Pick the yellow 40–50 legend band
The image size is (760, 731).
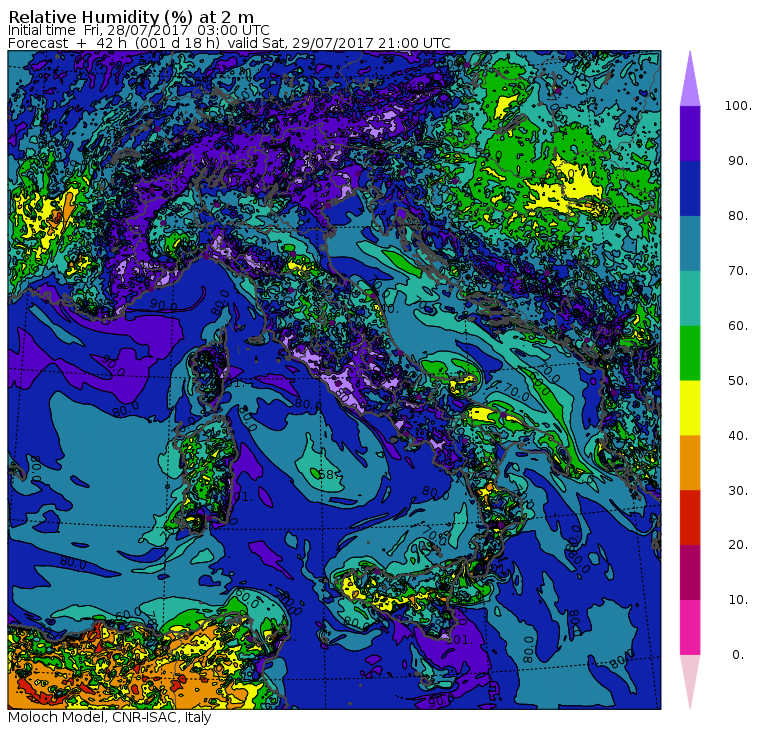pyautogui.click(x=690, y=408)
